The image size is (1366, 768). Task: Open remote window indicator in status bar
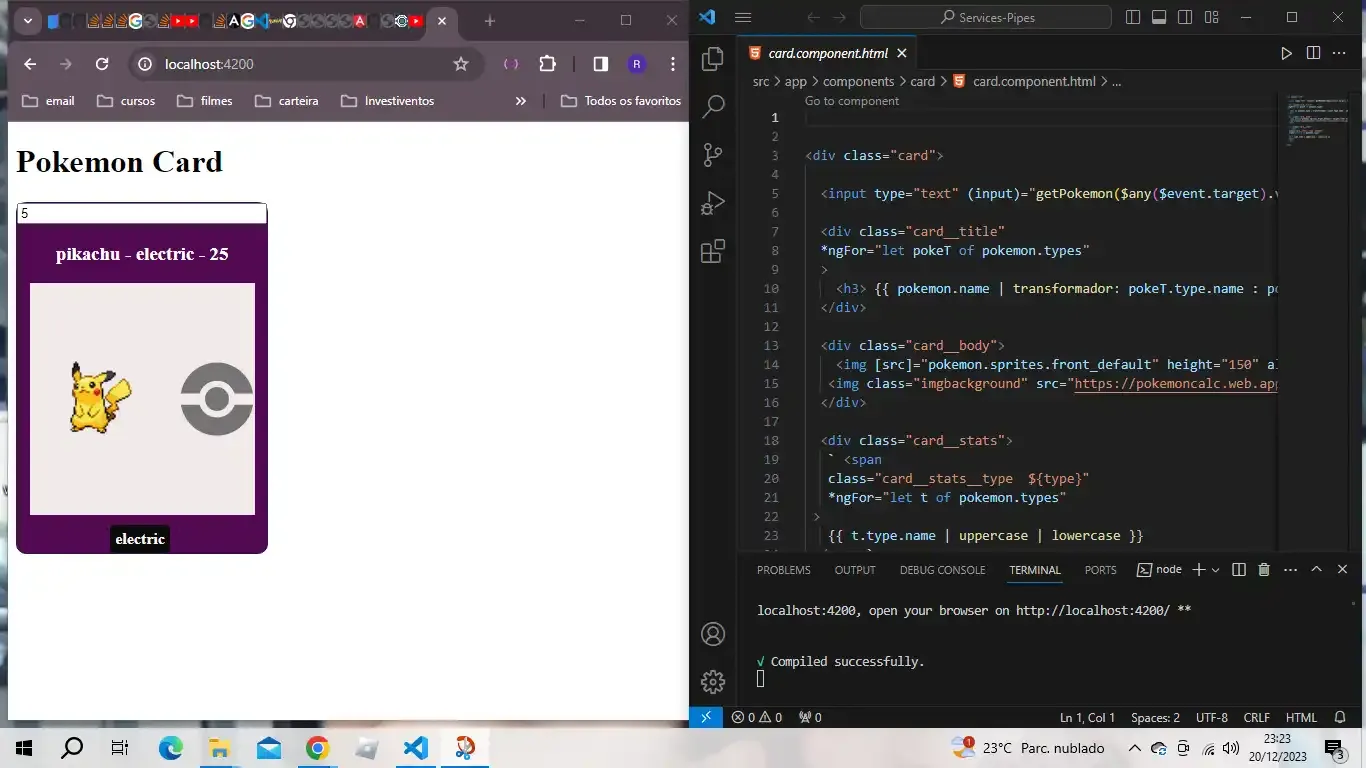(706, 717)
